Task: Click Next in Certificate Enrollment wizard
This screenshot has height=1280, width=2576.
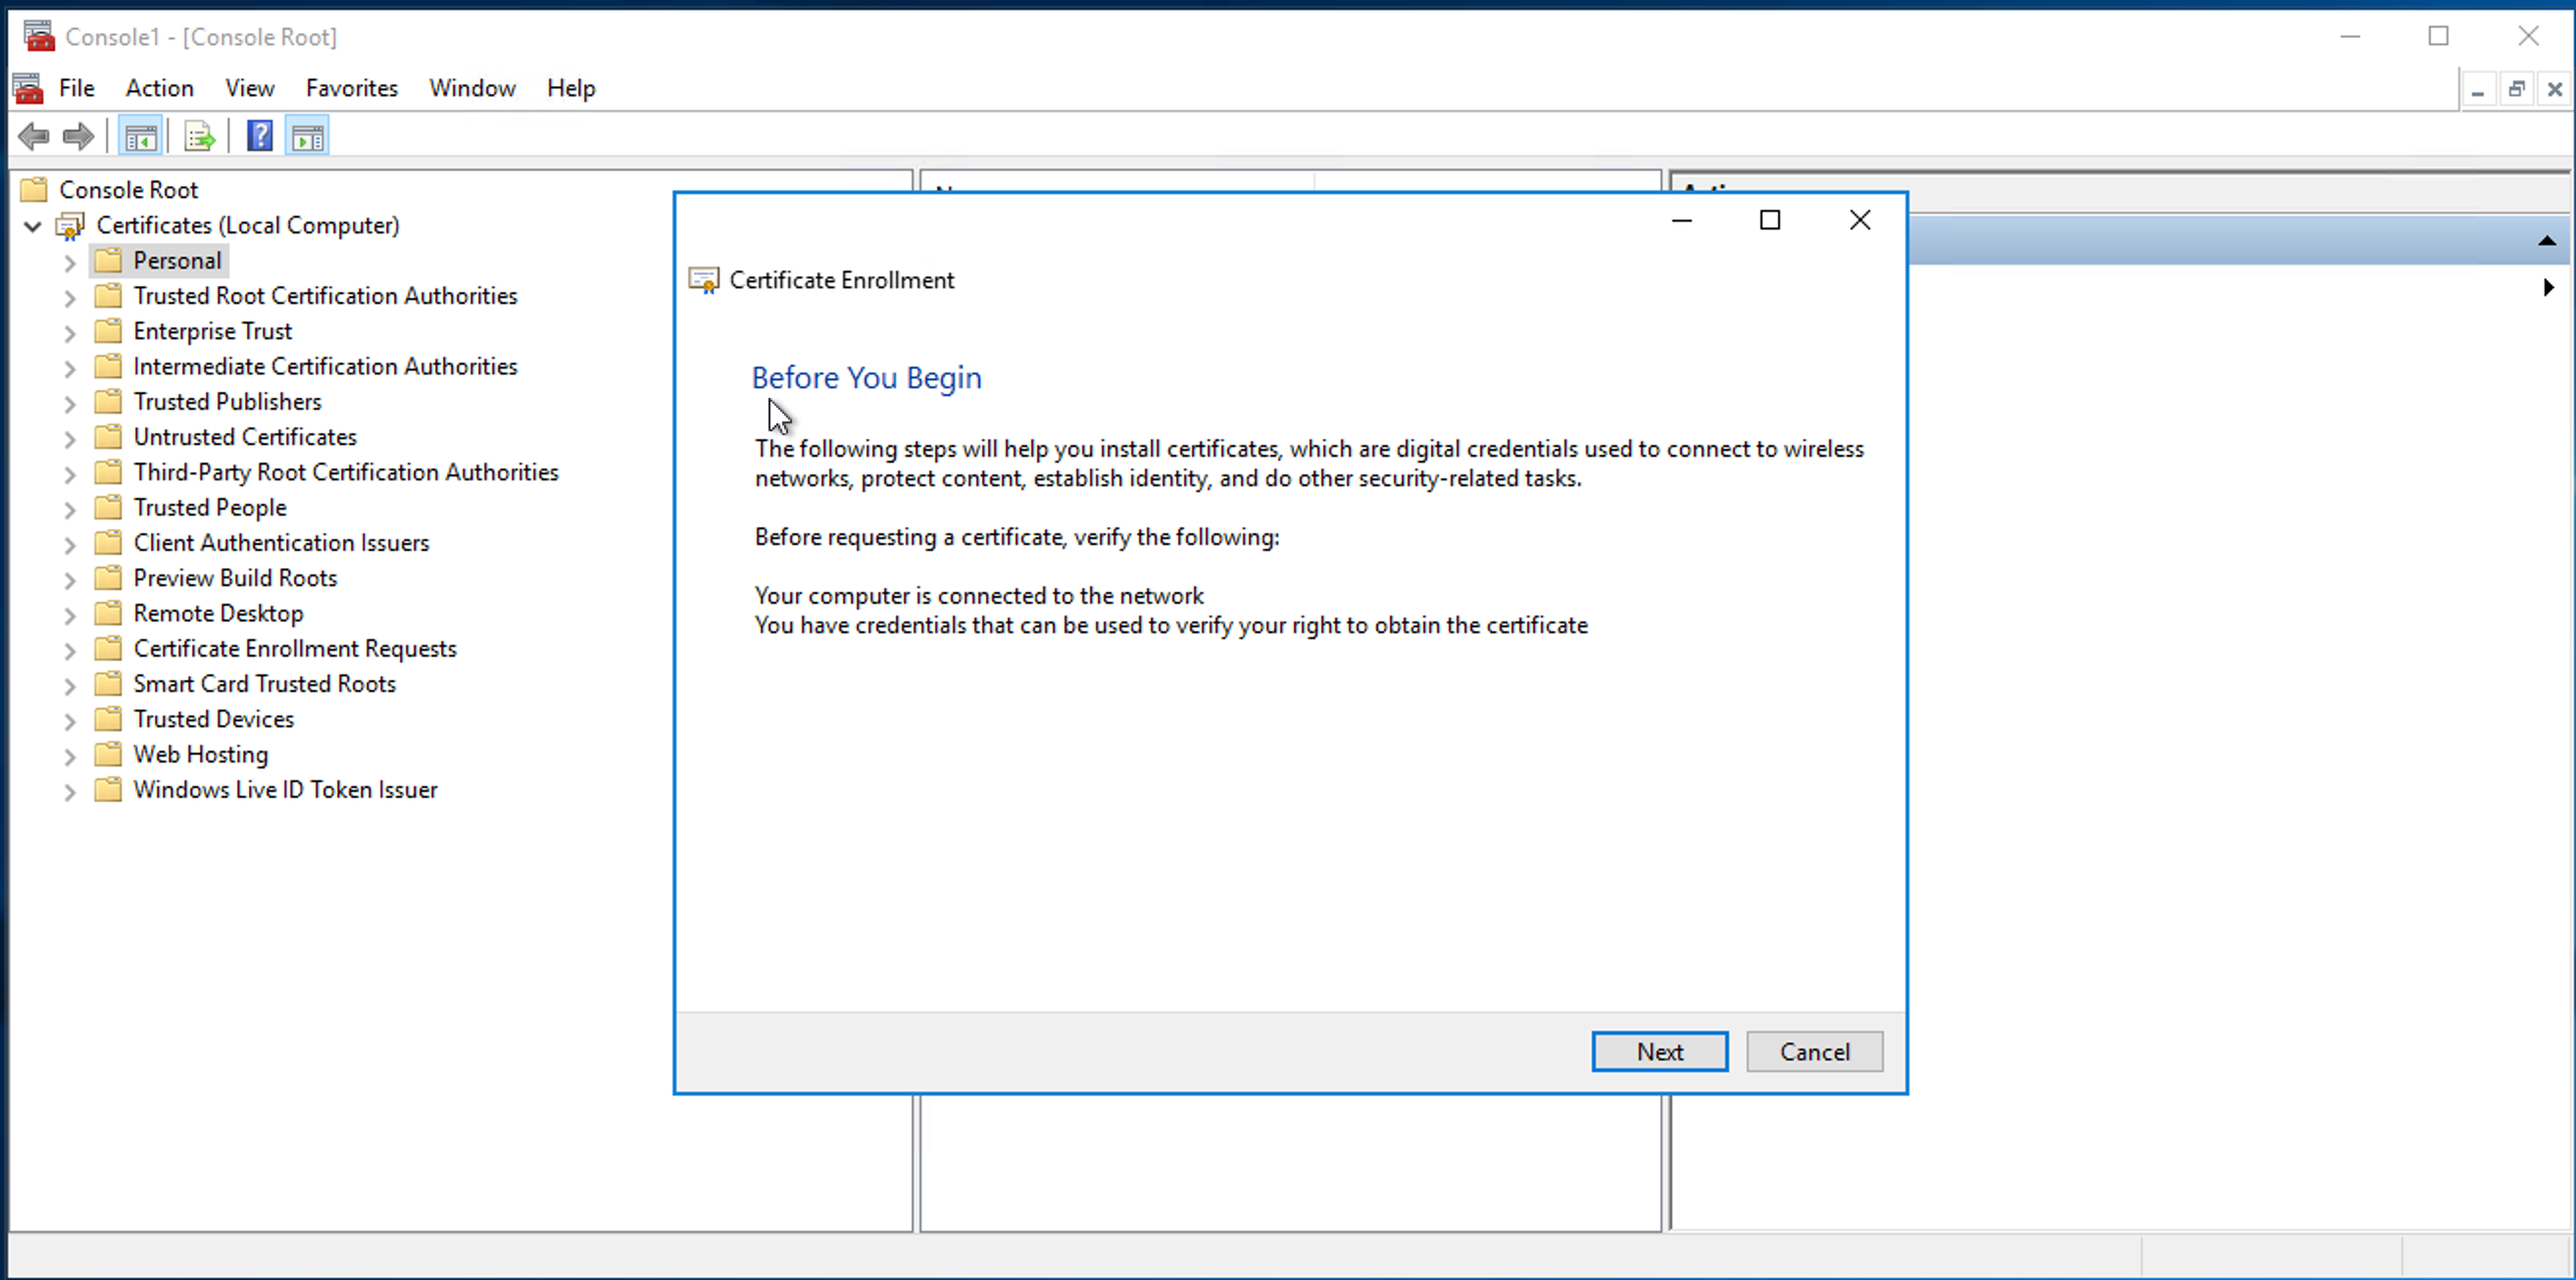Action: click(x=1659, y=1051)
